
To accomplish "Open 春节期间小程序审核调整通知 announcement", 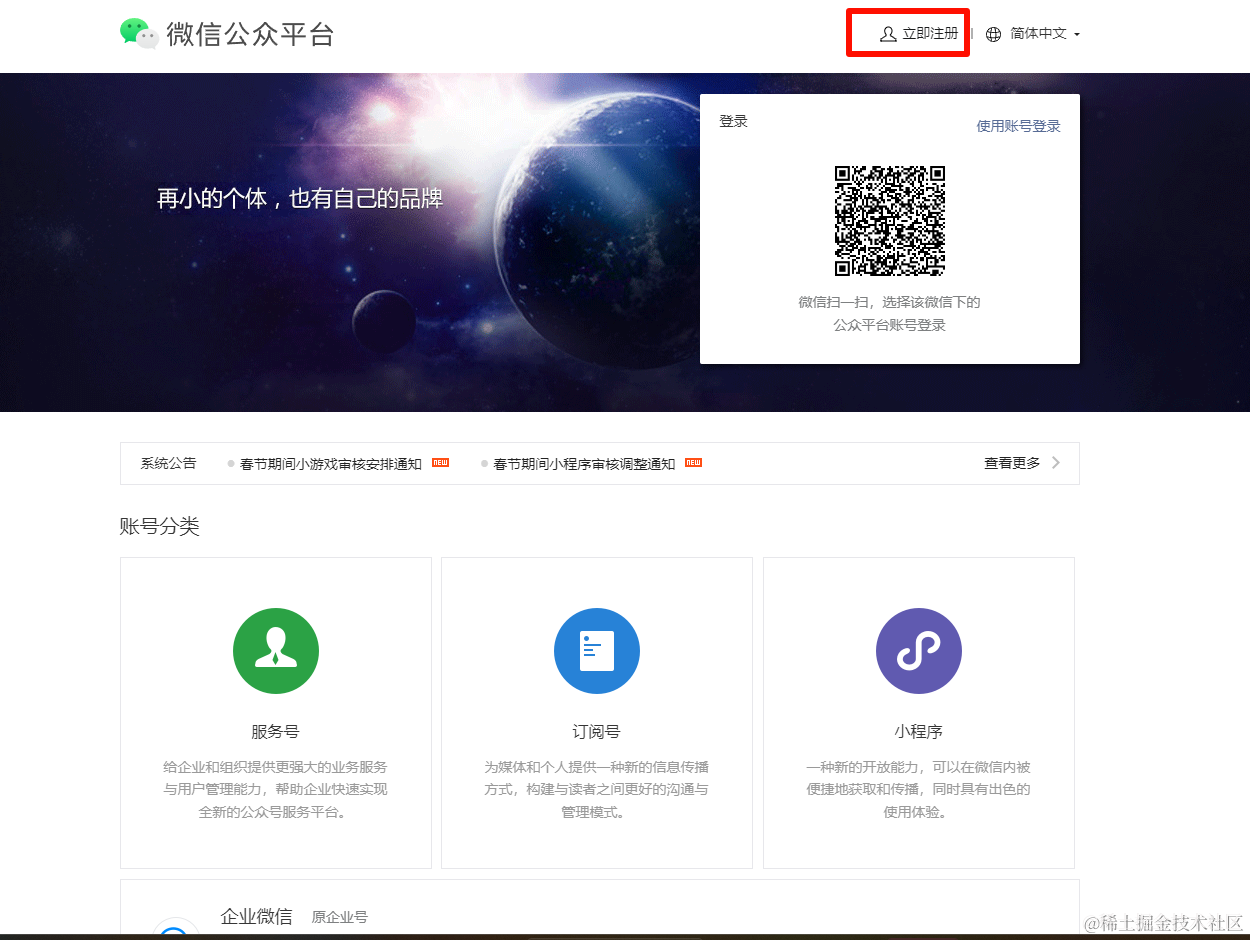I will tap(584, 464).
